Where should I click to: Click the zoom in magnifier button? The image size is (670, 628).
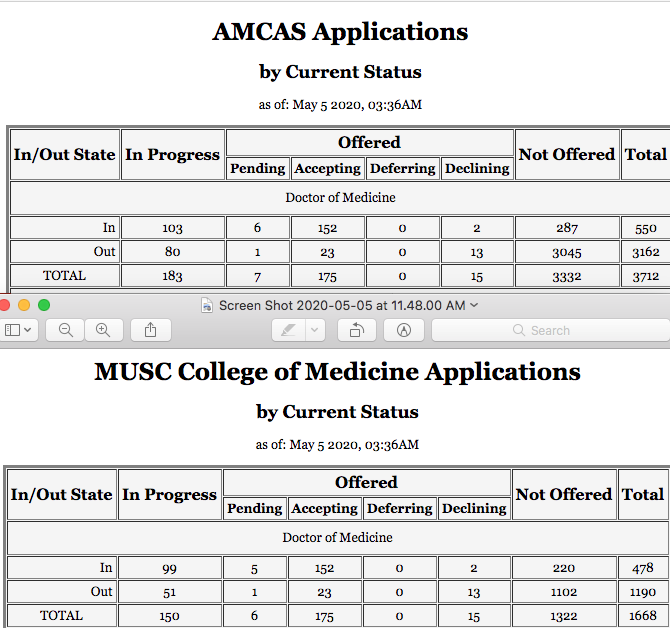[103, 330]
